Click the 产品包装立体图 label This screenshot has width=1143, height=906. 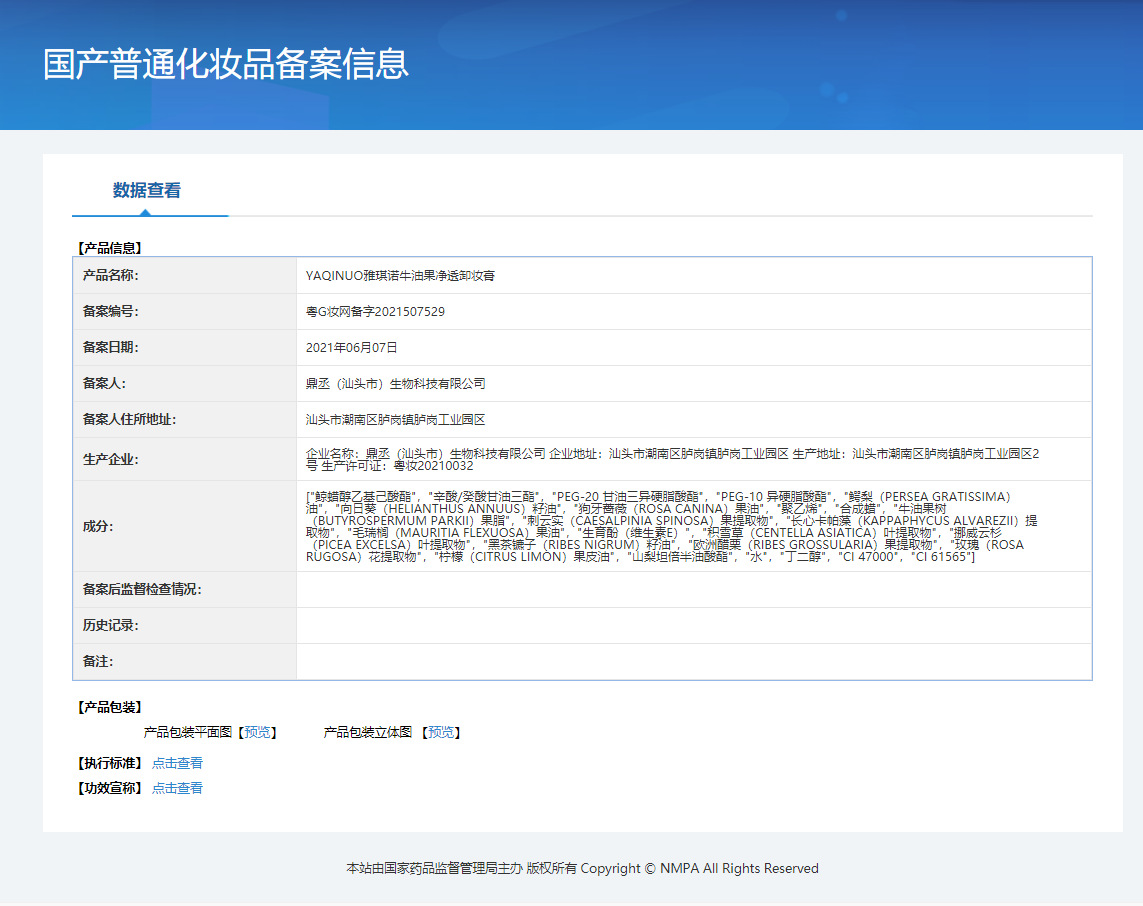(367, 732)
